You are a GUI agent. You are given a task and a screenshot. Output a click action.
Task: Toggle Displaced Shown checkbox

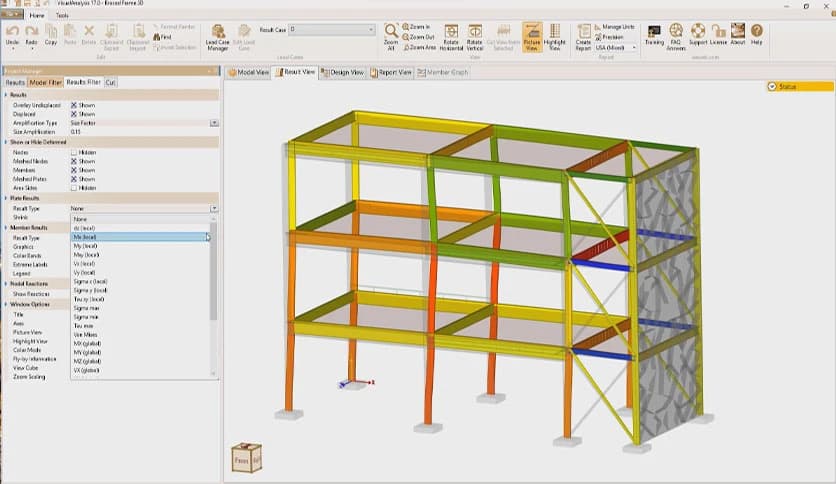[x=74, y=114]
